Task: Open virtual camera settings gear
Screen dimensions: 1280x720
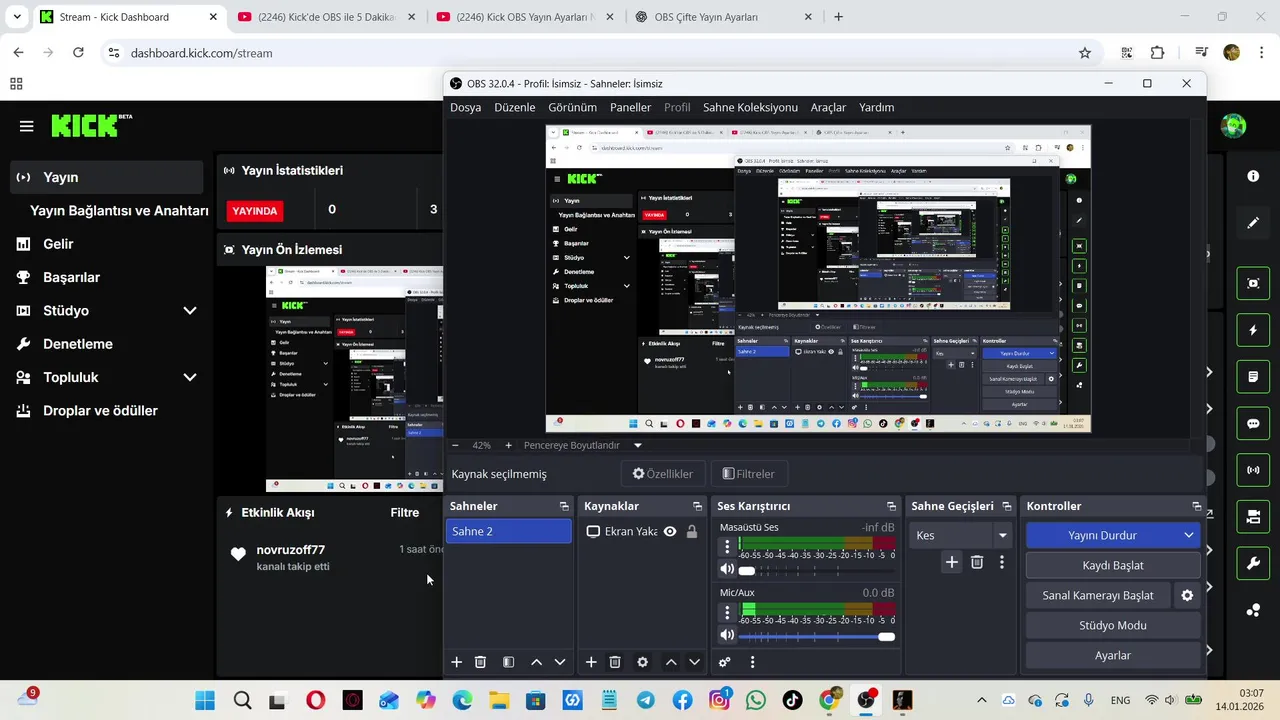Action: coord(1187,595)
